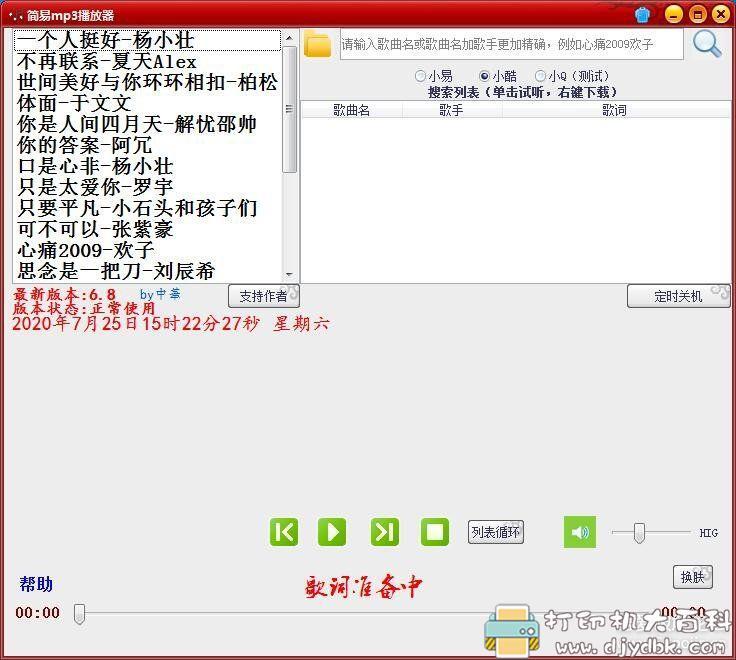The height and width of the screenshot is (660, 736).
Task: Toggle the 列表循环 play mode button
Action: 496,532
